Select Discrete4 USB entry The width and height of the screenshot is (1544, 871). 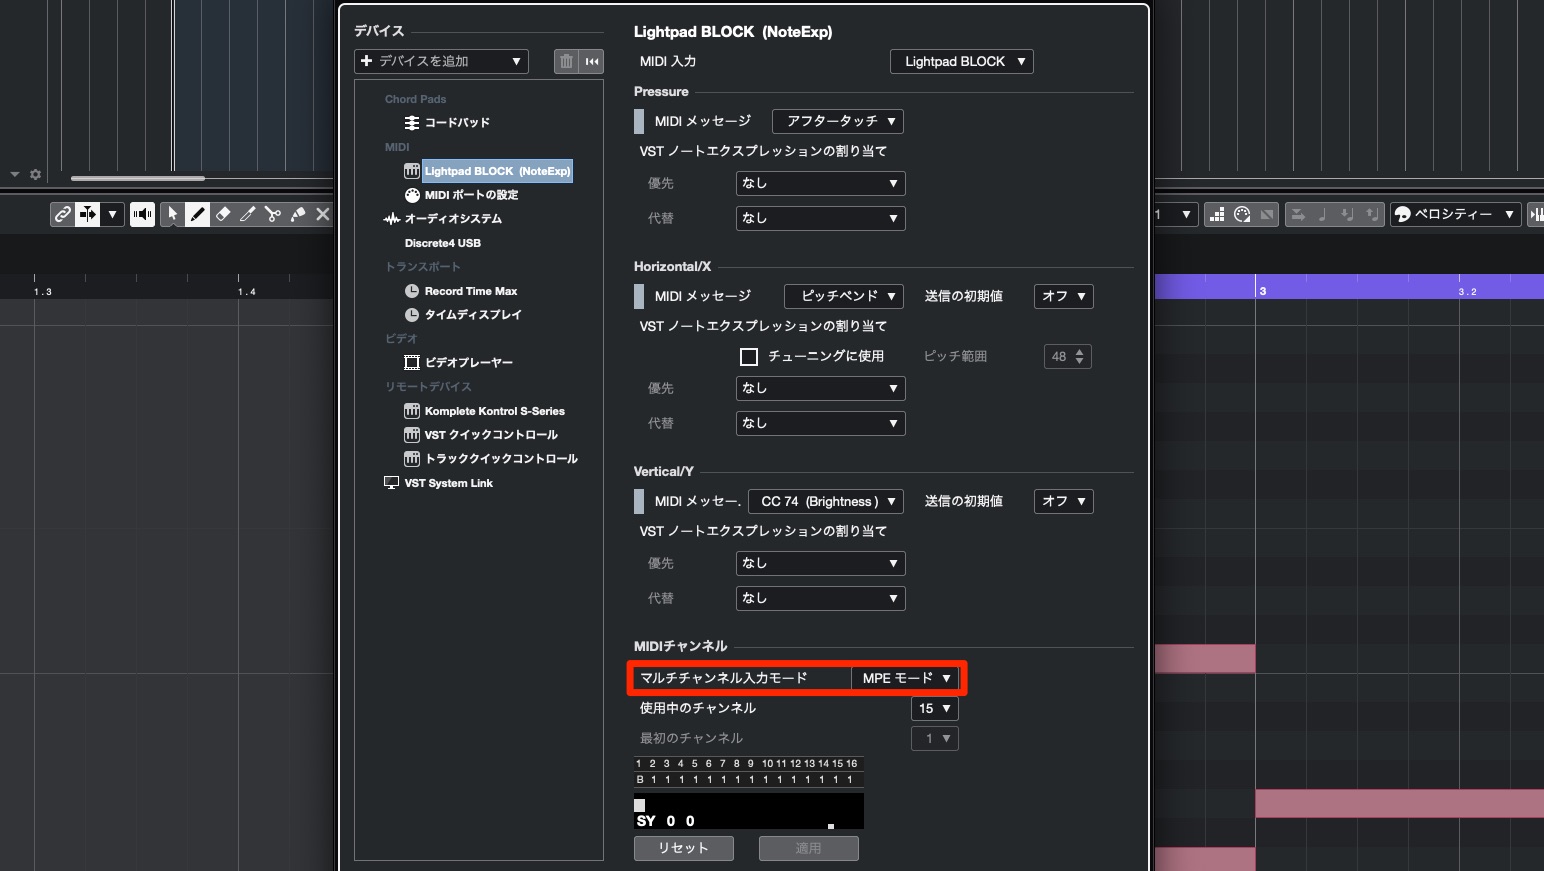pos(443,243)
